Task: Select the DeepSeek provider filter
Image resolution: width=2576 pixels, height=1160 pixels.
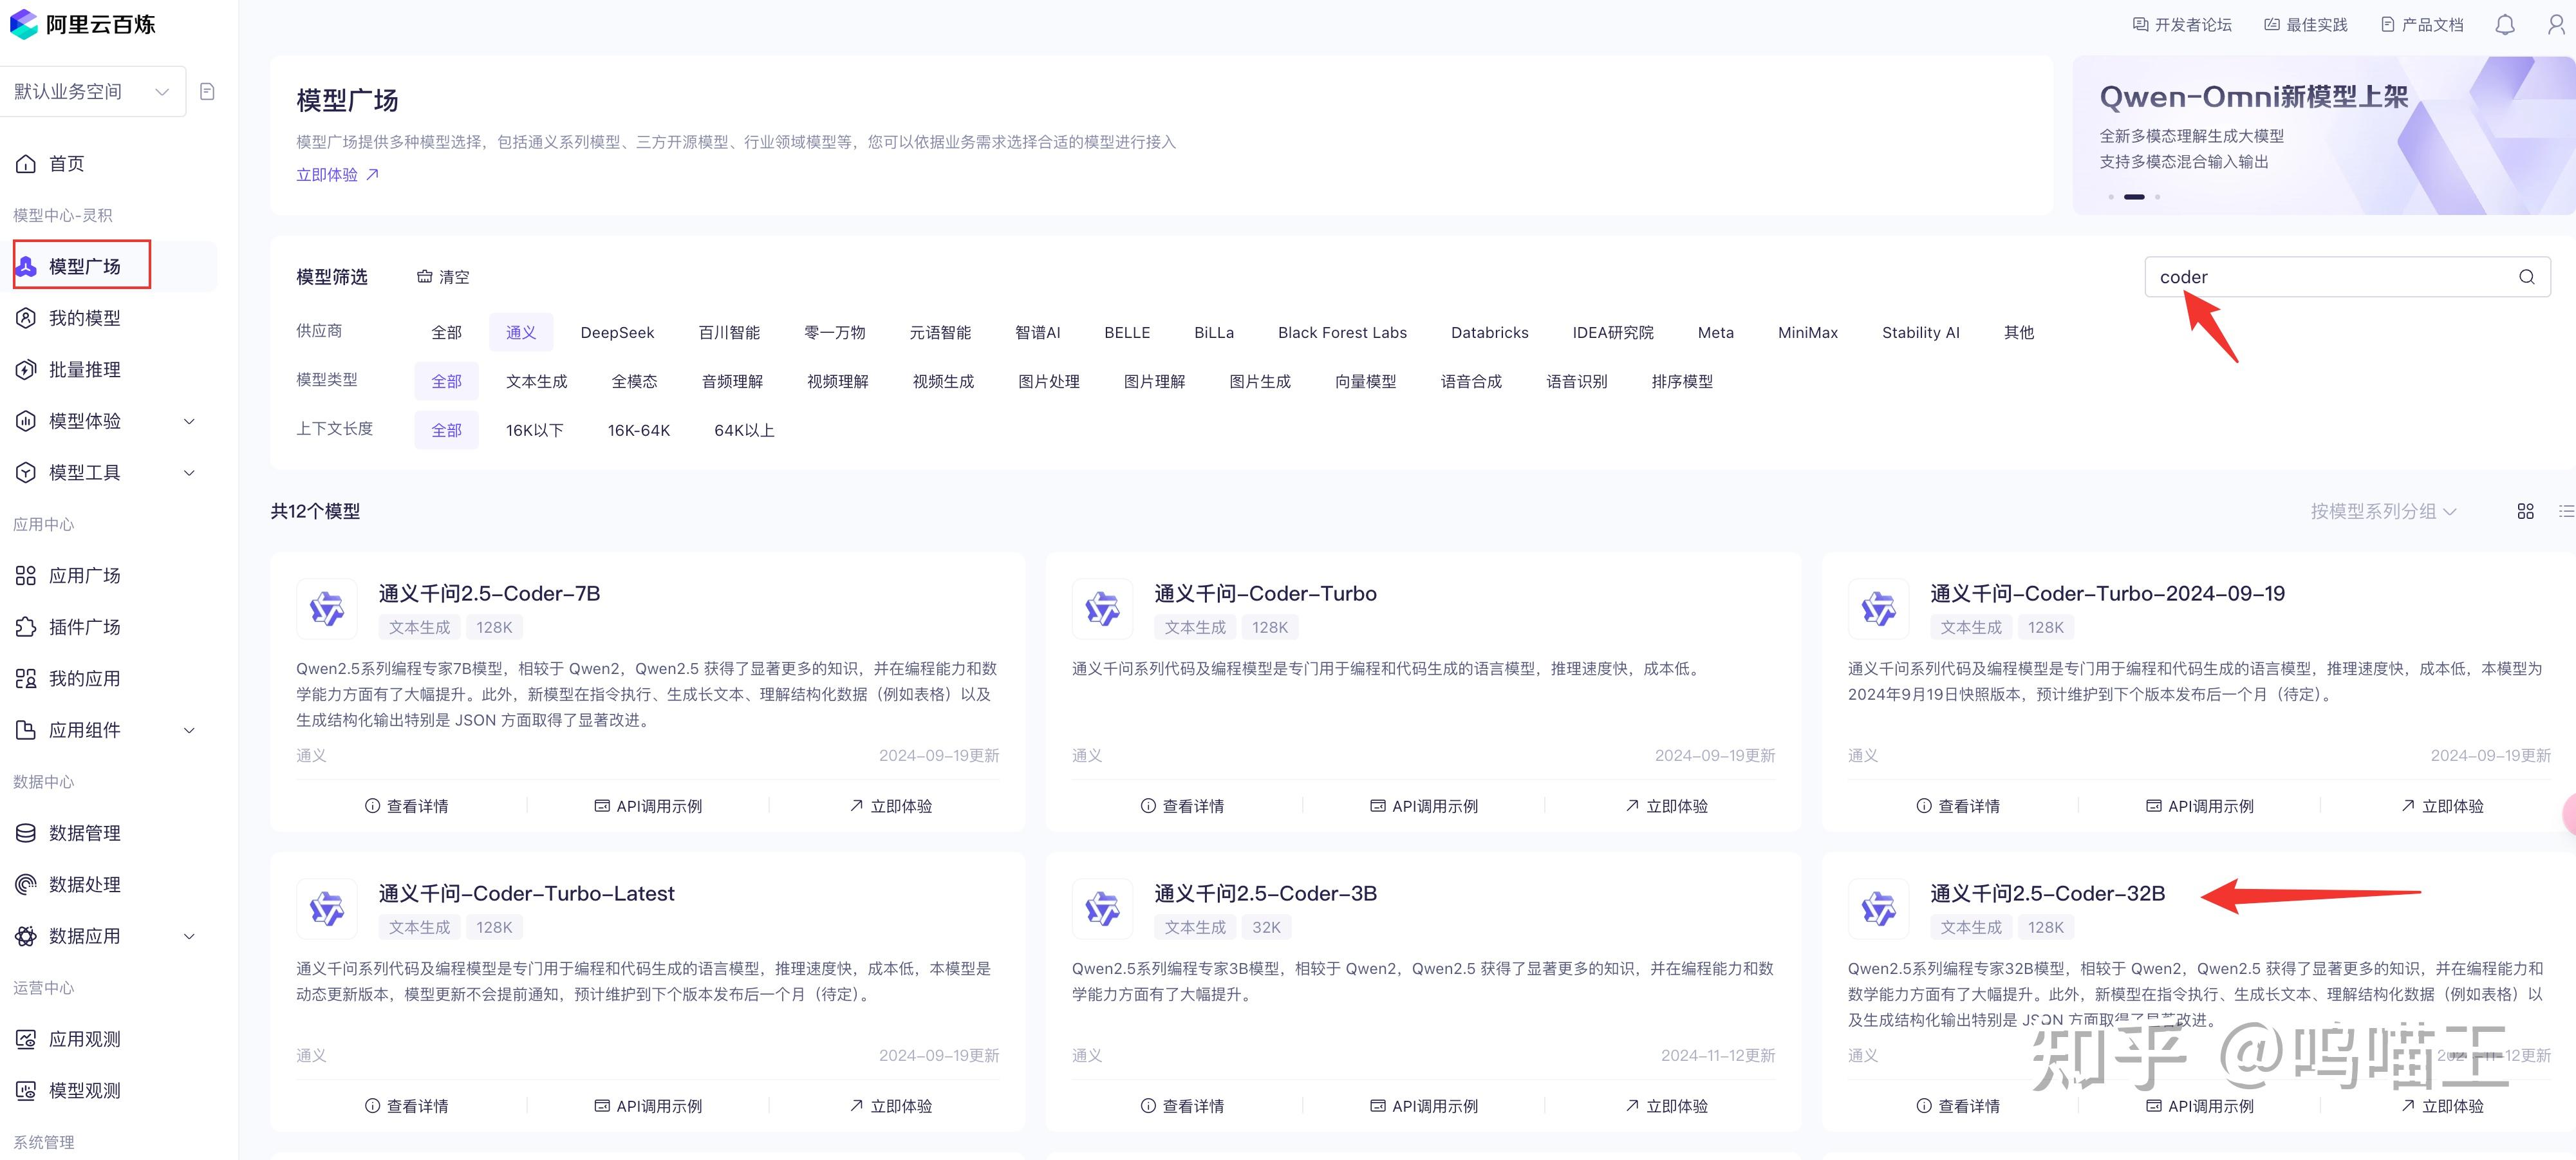Action: [x=617, y=332]
